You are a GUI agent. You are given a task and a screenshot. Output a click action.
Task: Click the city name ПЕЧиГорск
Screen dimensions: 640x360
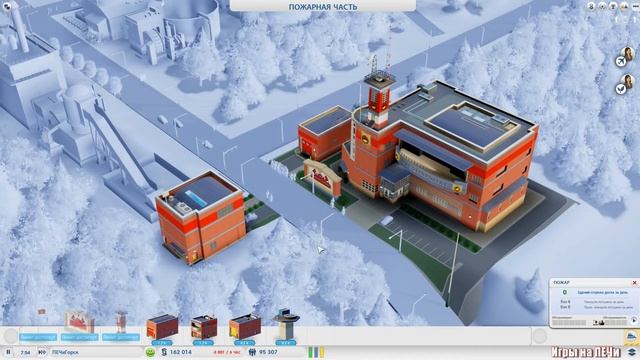click(x=65, y=352)
